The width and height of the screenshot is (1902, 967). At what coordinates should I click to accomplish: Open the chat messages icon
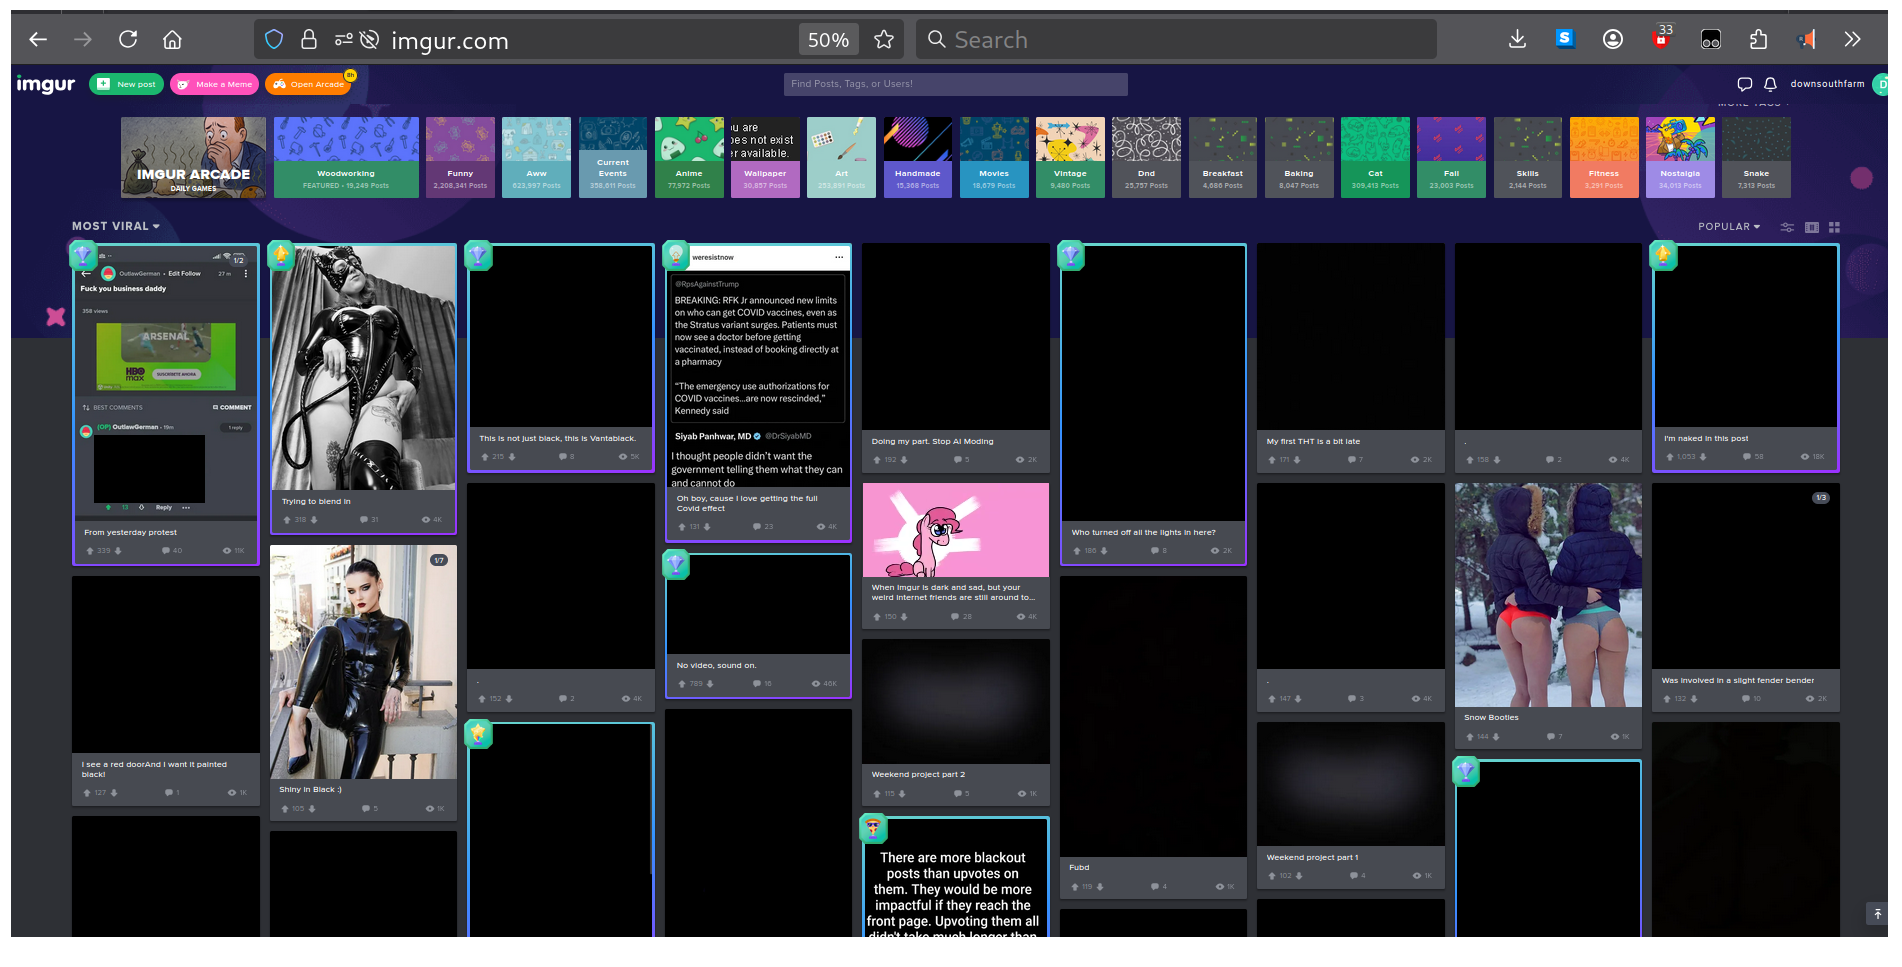pyautogui.click(x=1744, y=84)
